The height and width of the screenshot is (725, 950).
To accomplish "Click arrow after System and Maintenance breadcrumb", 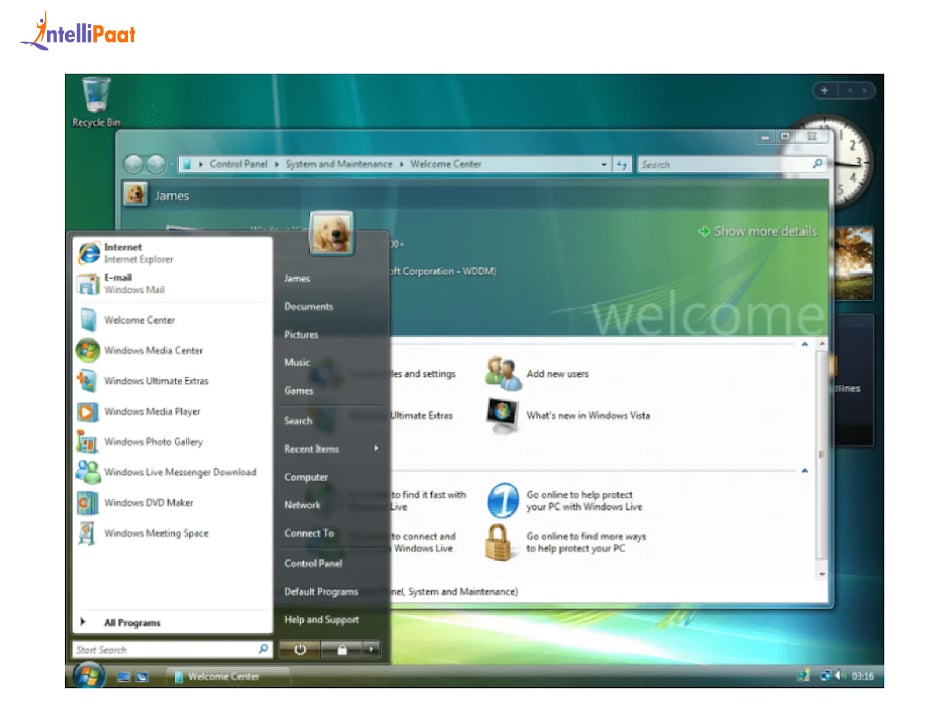I will (x=401, y=164).
